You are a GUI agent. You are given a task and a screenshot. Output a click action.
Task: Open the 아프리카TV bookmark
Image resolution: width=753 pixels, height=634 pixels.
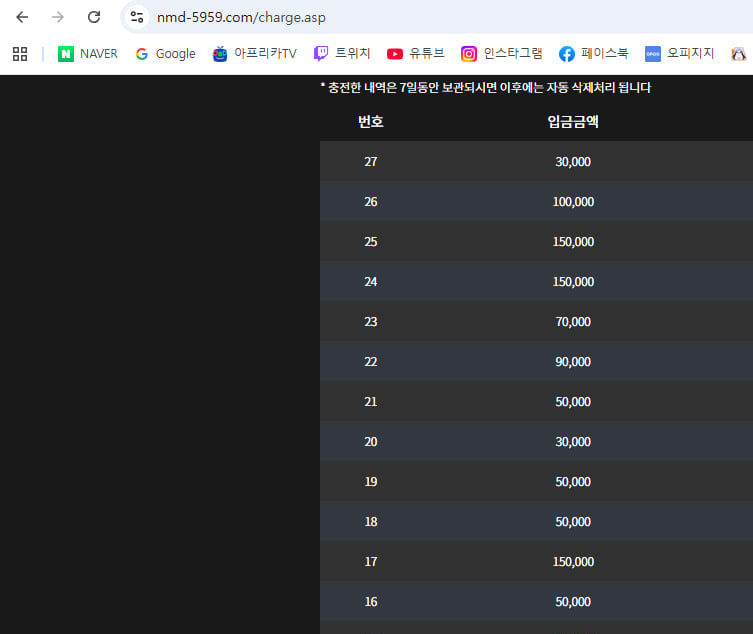tap(254, 54)
